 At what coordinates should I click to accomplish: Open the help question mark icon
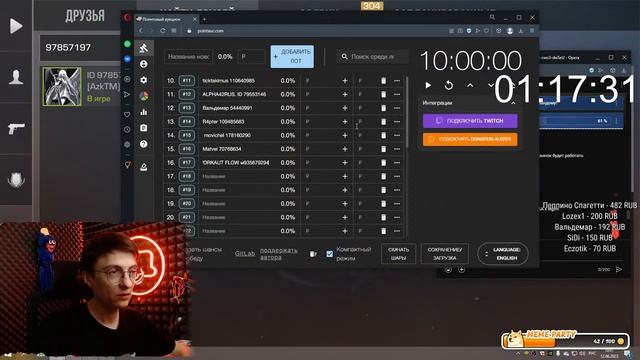coord(143,144)
